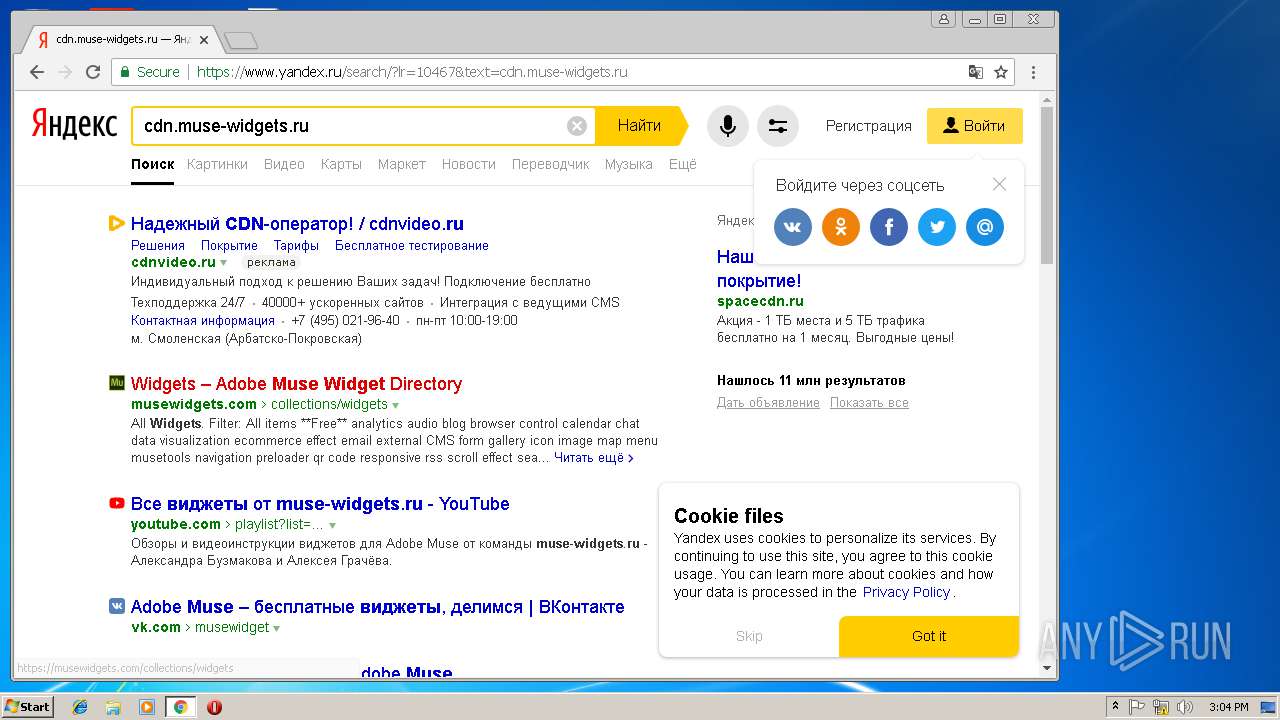The height and width of the screenshot is (720, 1280).
Task: Switch to Картинки tab
Action: (x=217, y=164)
